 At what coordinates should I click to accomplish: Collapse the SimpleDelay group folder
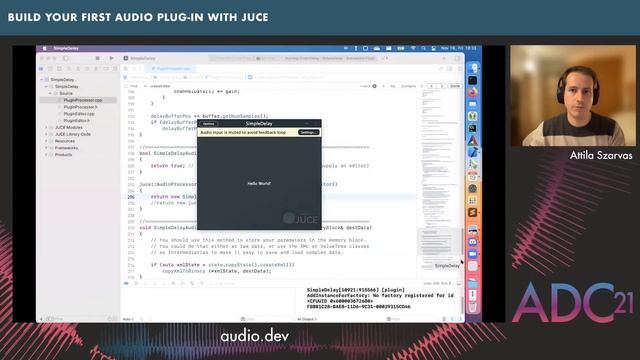click(46, 87)
